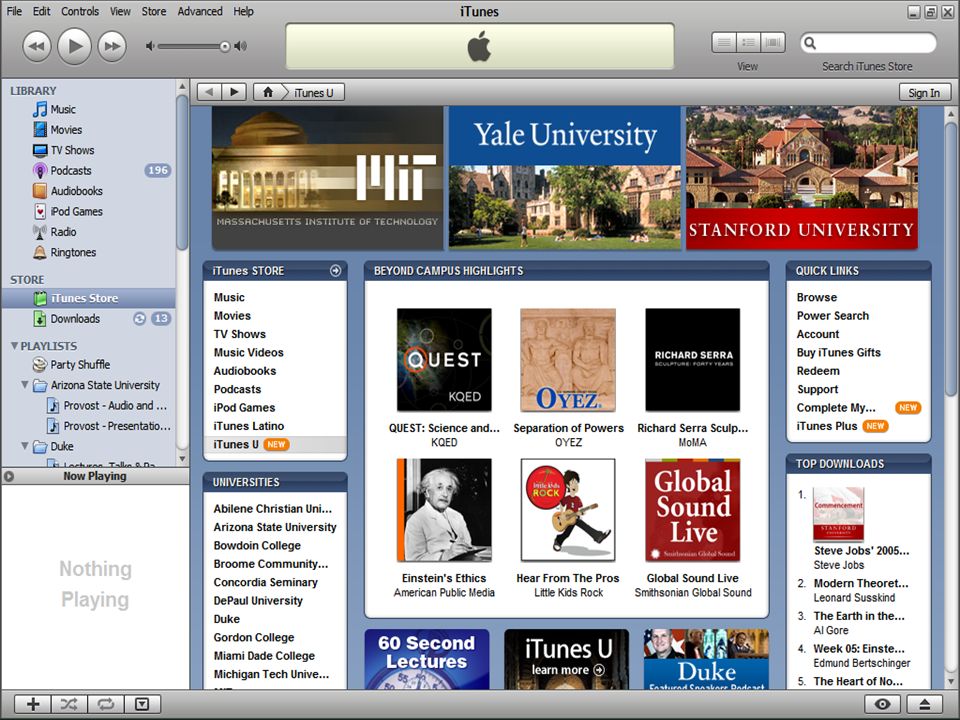The height and width of the screenshot is (720, 960).
Task: Open the File menu
Action: click(14, 11)
